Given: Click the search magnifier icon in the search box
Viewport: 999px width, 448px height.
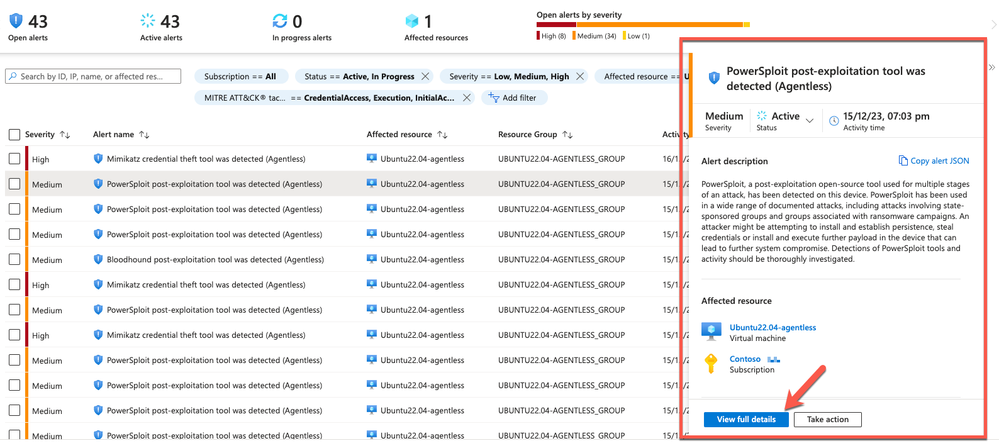Looking at the screenshot, I should pyautogui.click(x=13, y=76).
